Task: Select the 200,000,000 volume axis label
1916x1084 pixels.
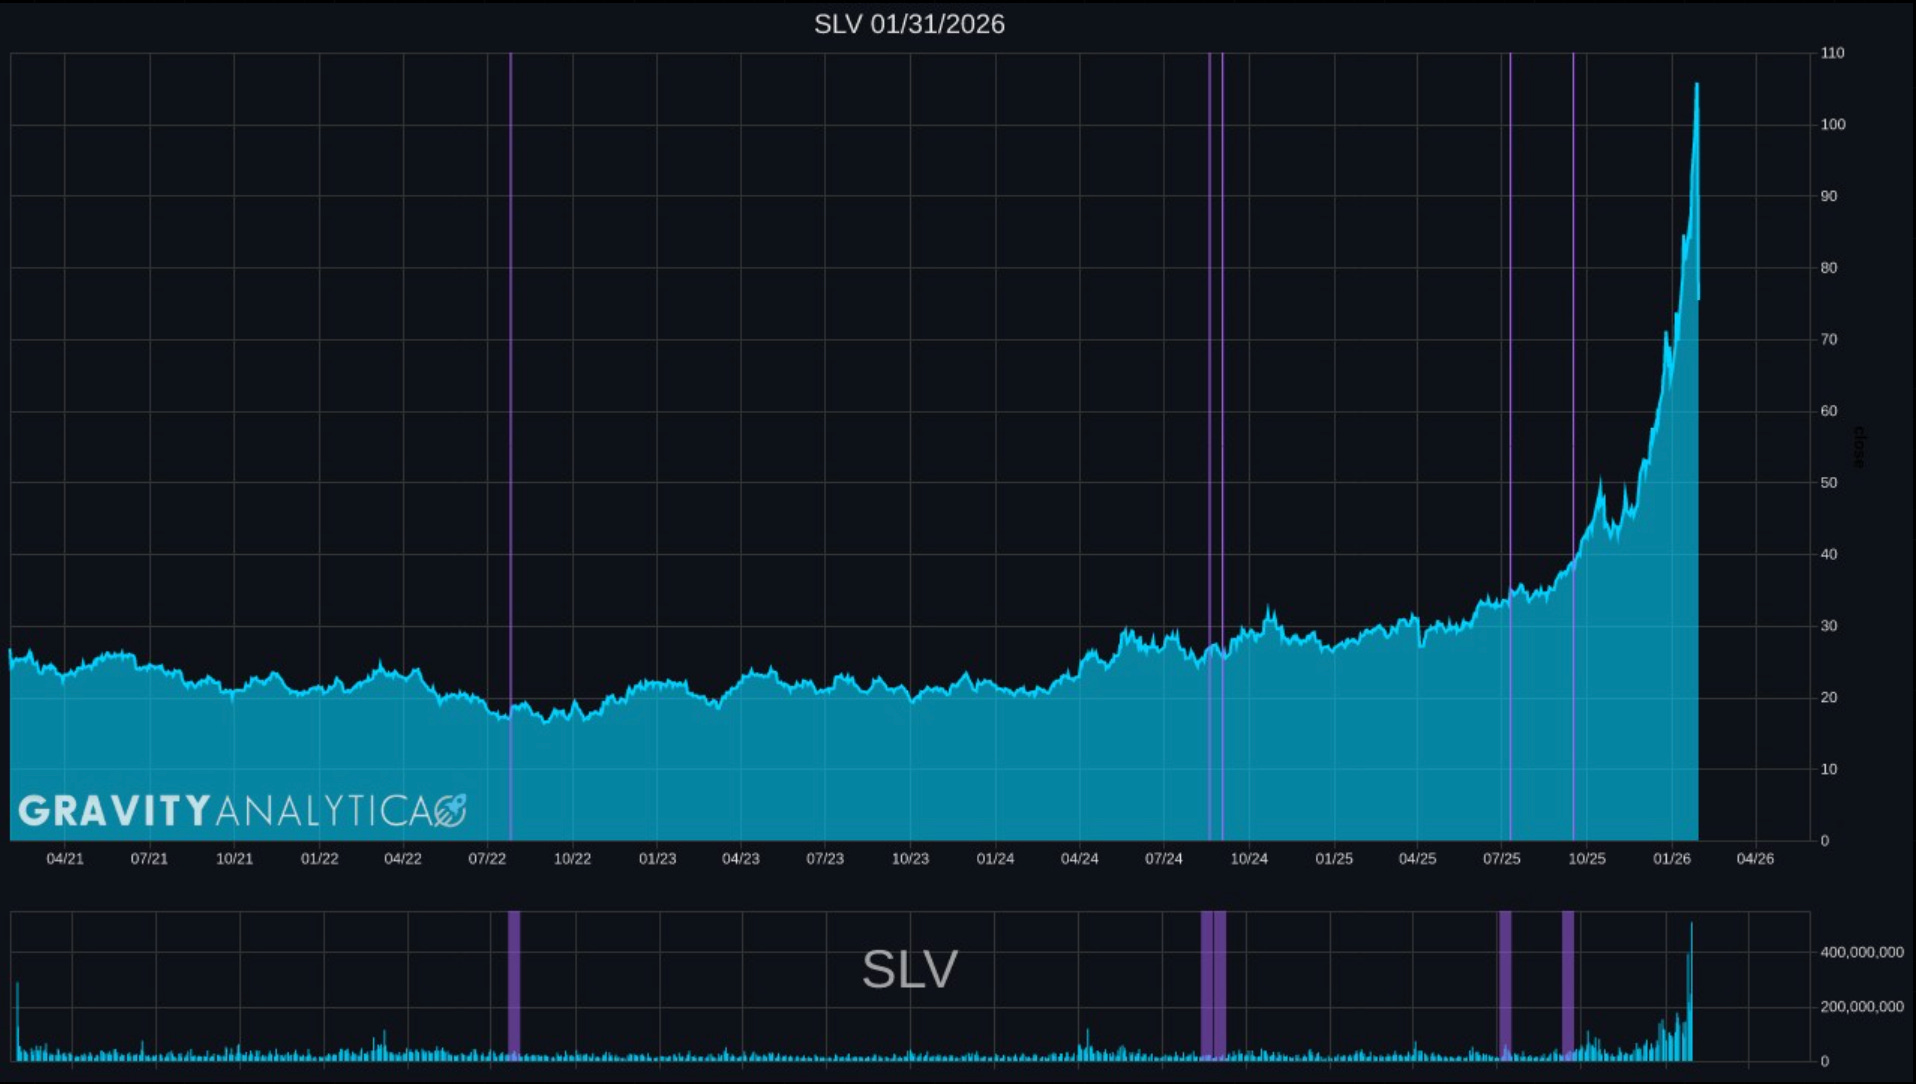Action: tap(1861, 1007)
